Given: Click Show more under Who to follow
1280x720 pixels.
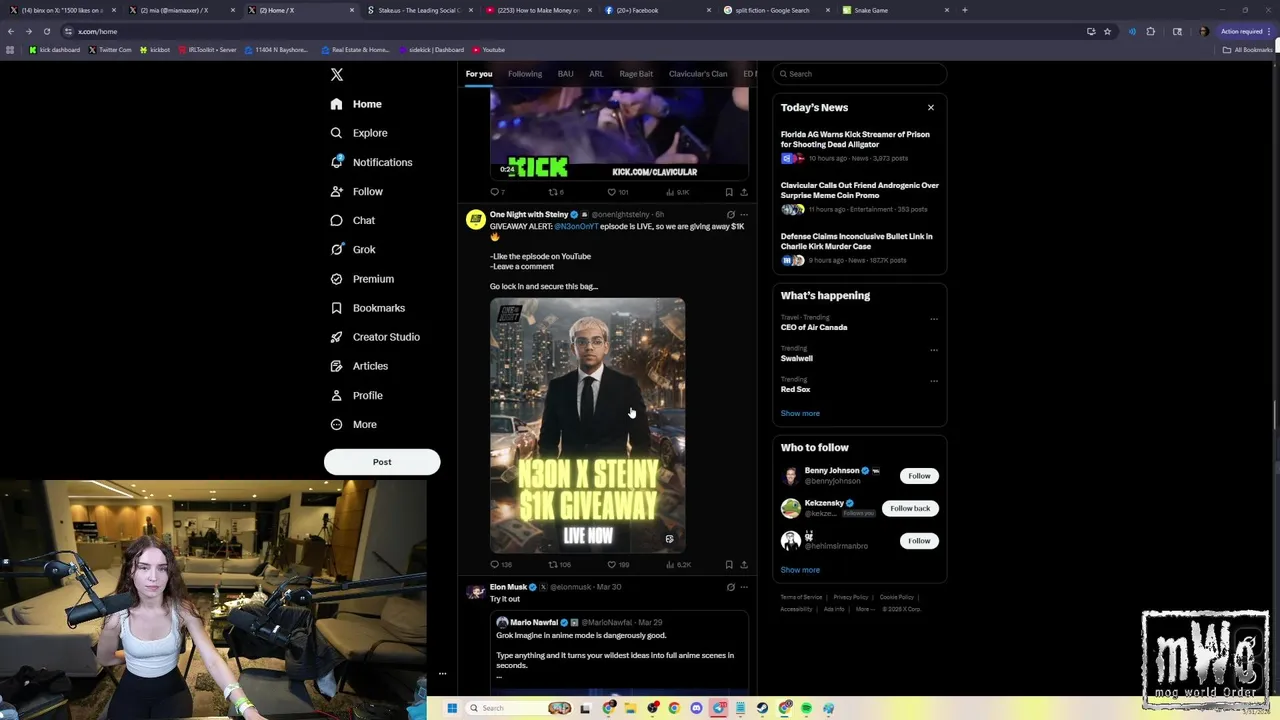Looking at the screenshot, I should 800,570.
